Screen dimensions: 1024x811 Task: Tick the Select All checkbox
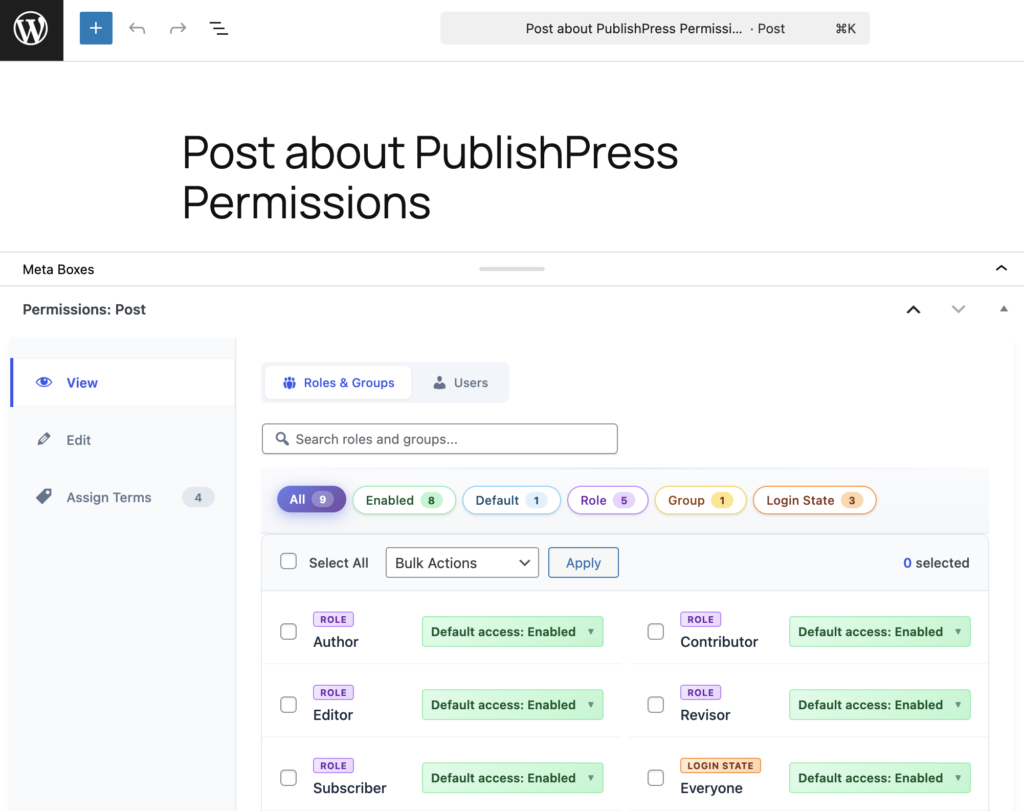[289, 562]
